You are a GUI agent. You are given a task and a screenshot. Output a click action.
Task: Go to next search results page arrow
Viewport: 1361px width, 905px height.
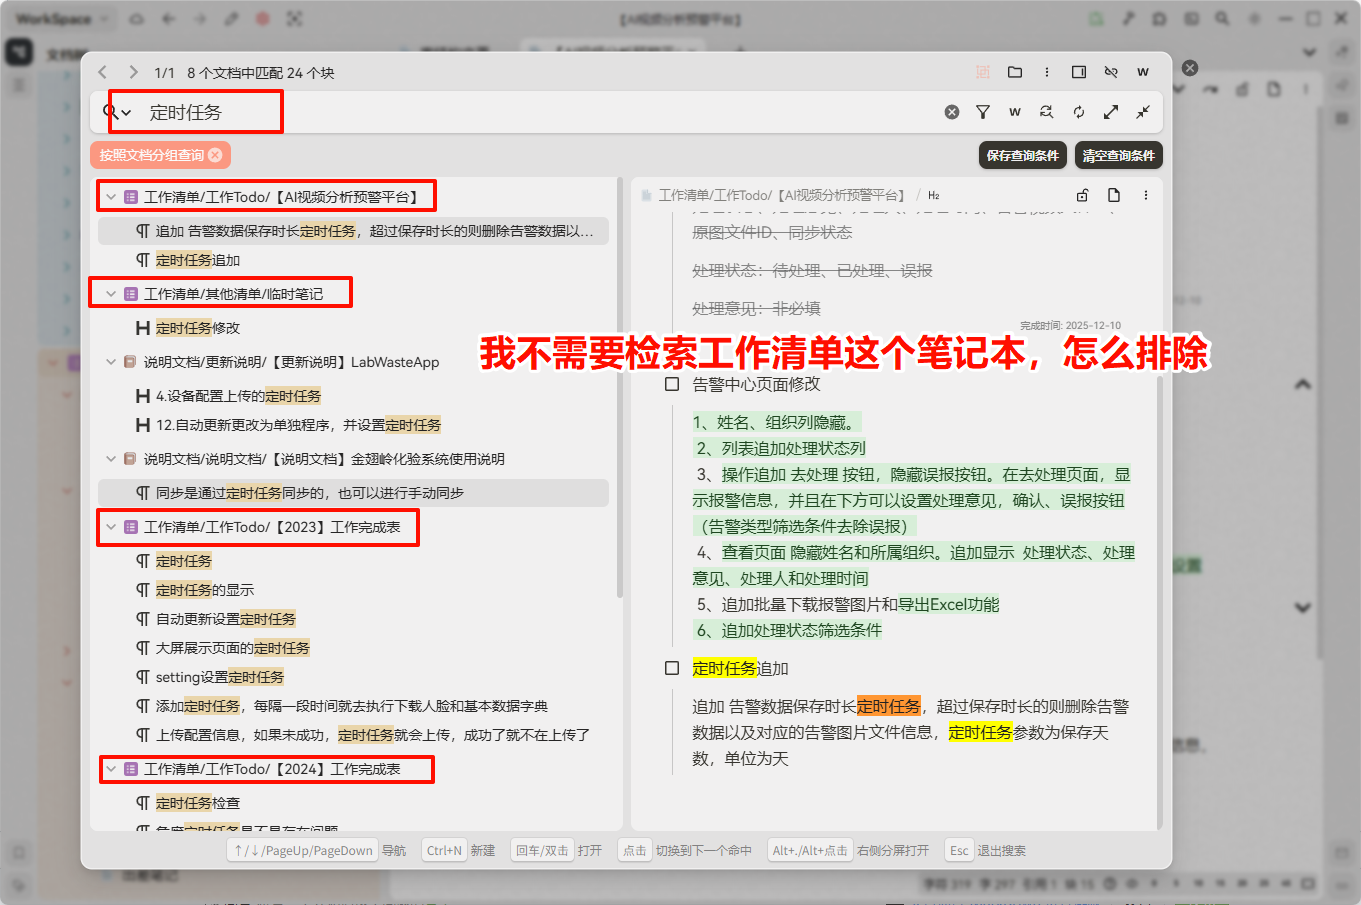pyautogui.click(x=133, y=72)
